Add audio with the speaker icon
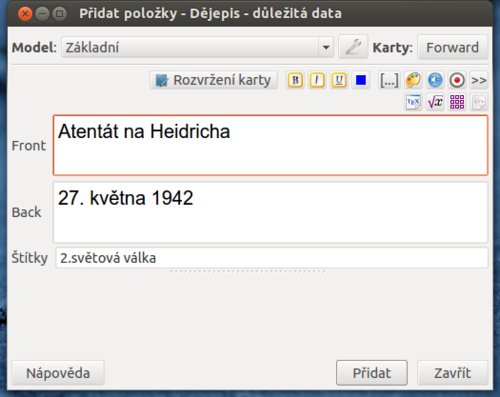This screenshot has width=500, height=397. (435, 80)
